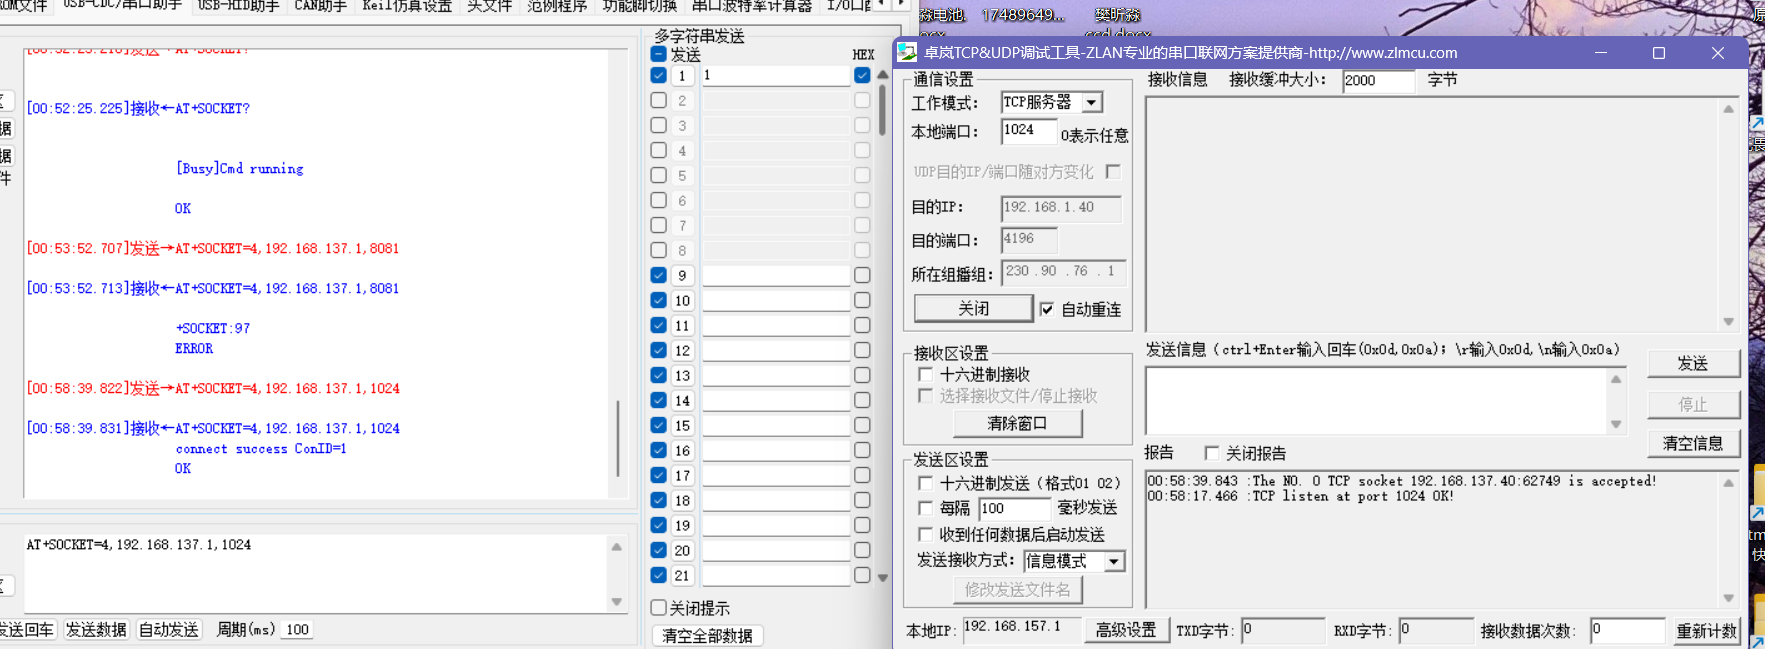Edit the 周期(ms) value field
1765x649 pixels.
tap(297, 629)
